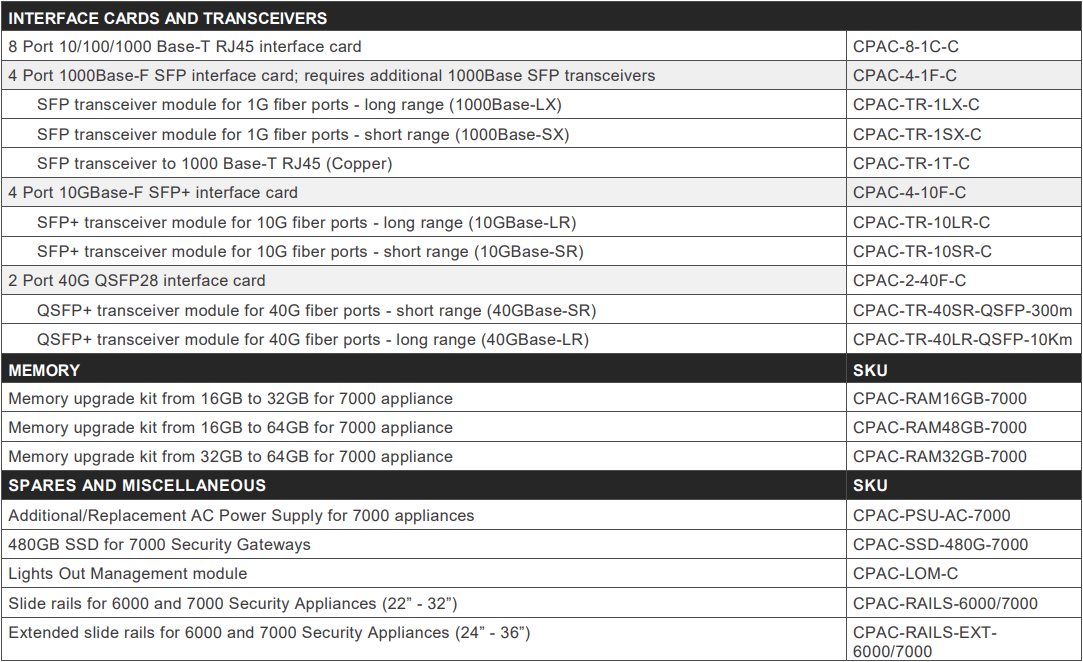Click SKU CPAC-RAM48GB-7000
Screen dimensions: 1083x662
[939, 428]
